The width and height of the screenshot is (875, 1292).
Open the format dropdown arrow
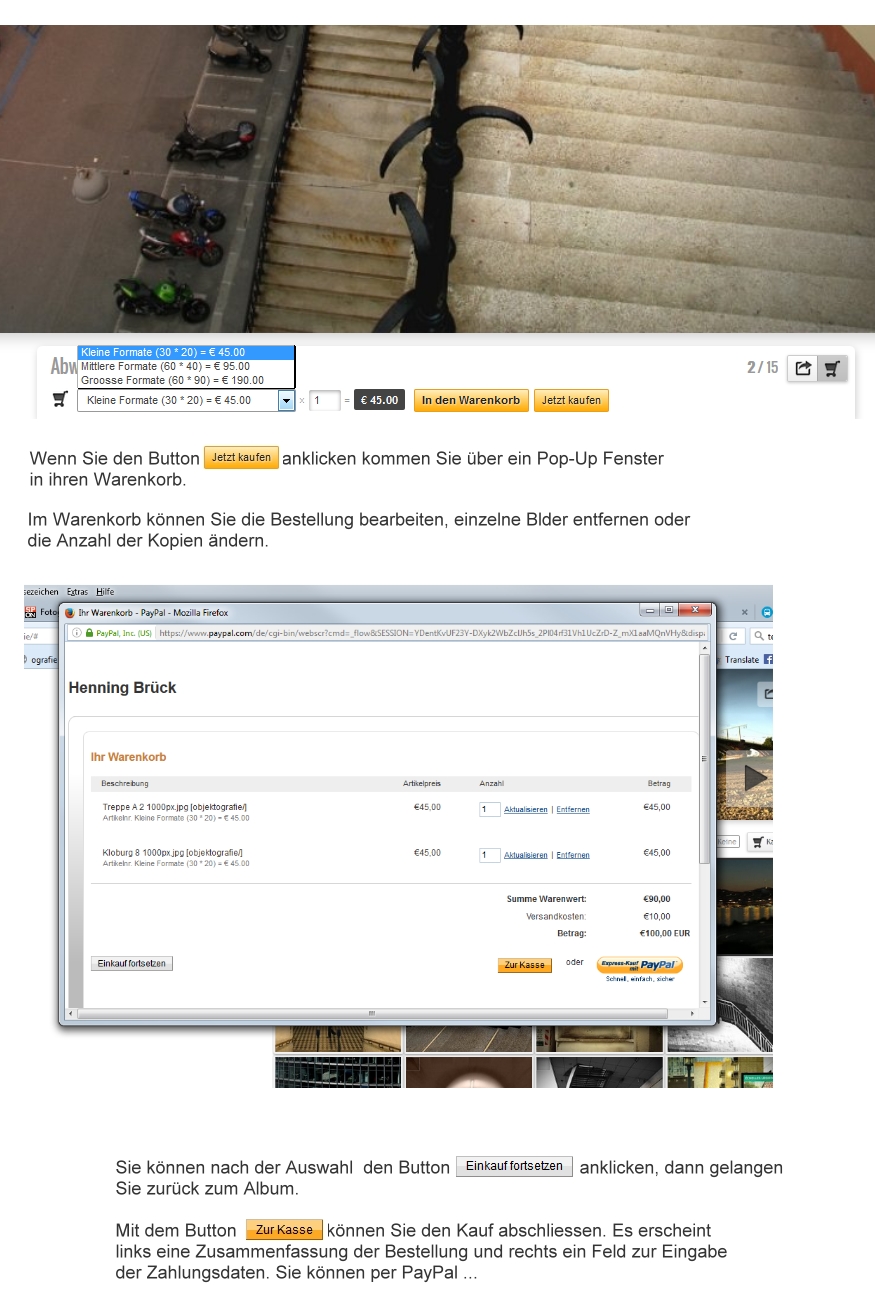[286, 400]
